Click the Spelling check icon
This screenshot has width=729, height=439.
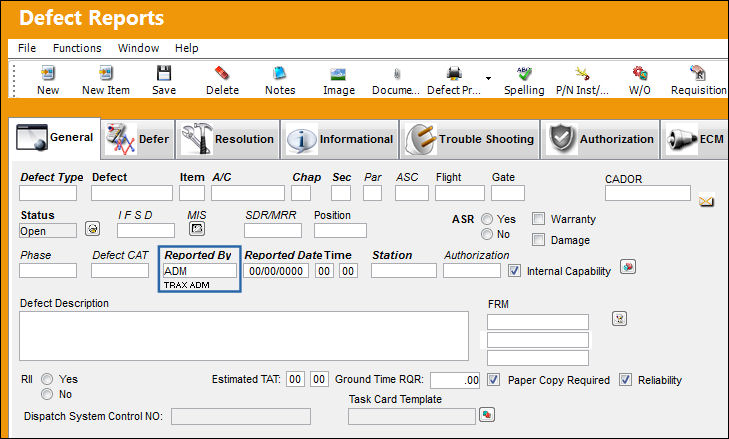point(524,73)
